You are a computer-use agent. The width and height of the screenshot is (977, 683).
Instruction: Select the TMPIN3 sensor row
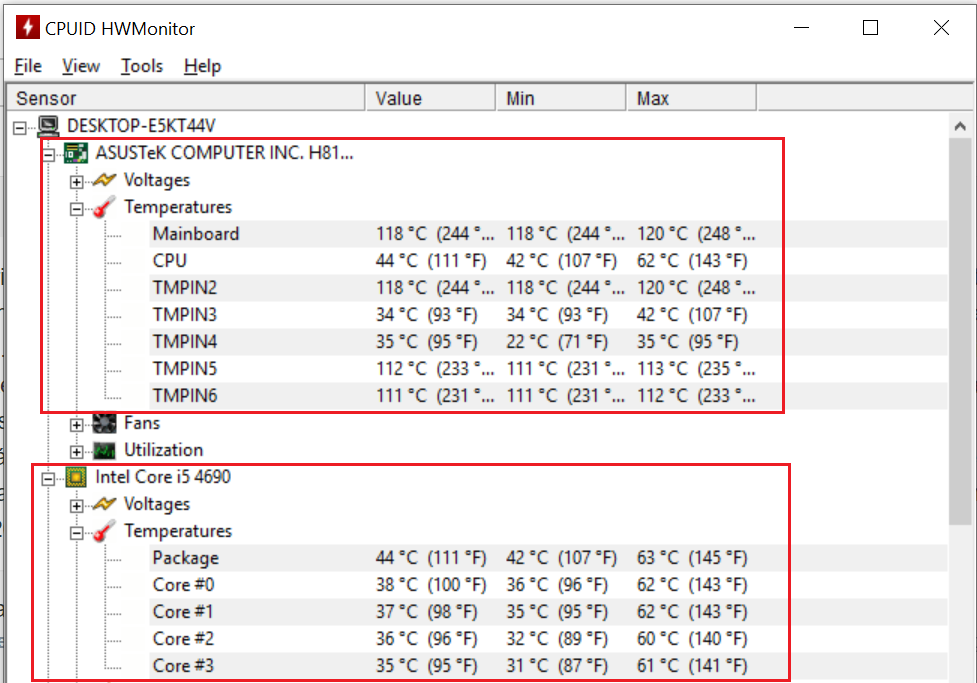click(x=548, y=315)
